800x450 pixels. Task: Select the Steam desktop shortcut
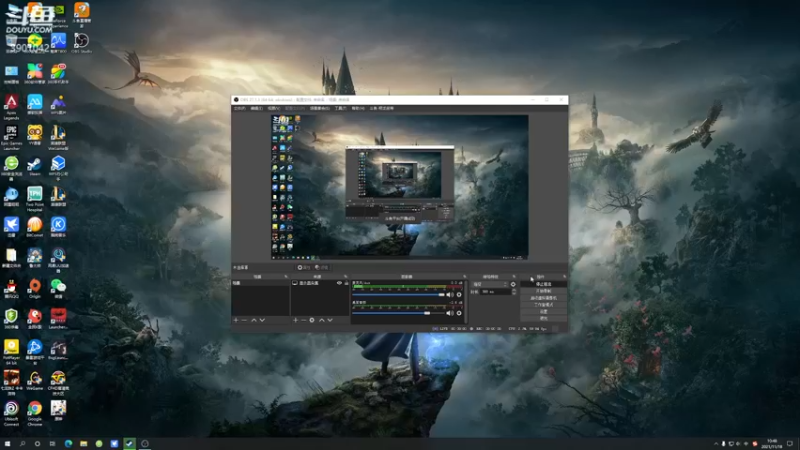tap(35, 166)
